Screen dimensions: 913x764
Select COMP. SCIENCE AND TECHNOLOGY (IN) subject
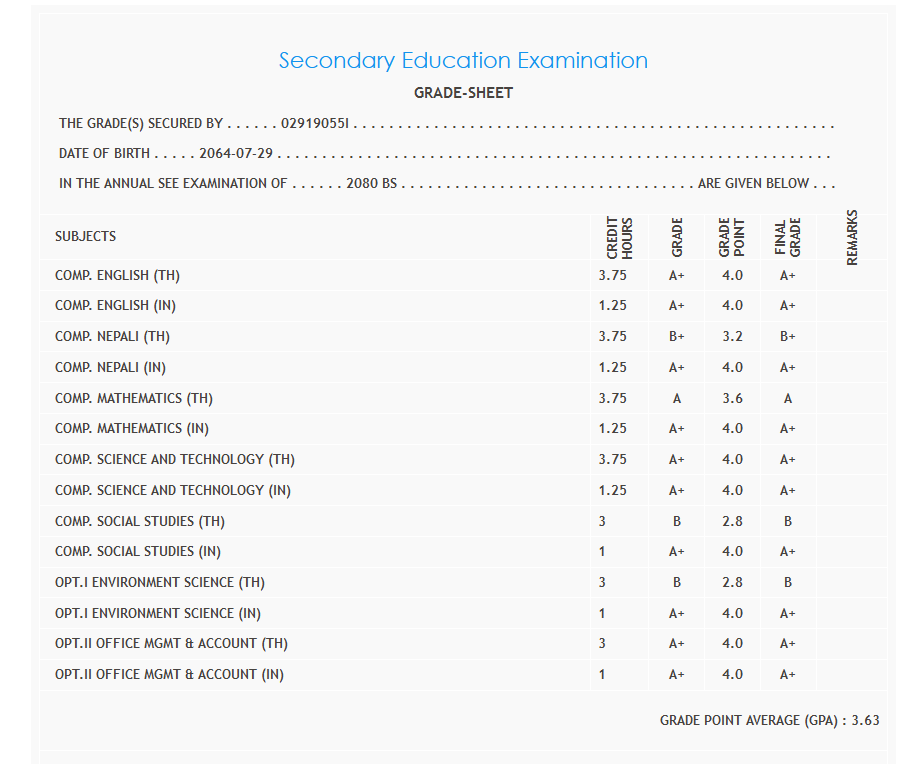pyautogui.click(x=173, y=490)
